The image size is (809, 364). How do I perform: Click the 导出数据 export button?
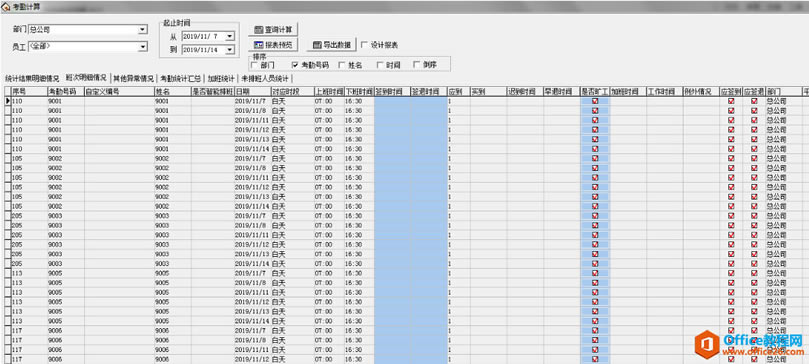coord(331,45)
